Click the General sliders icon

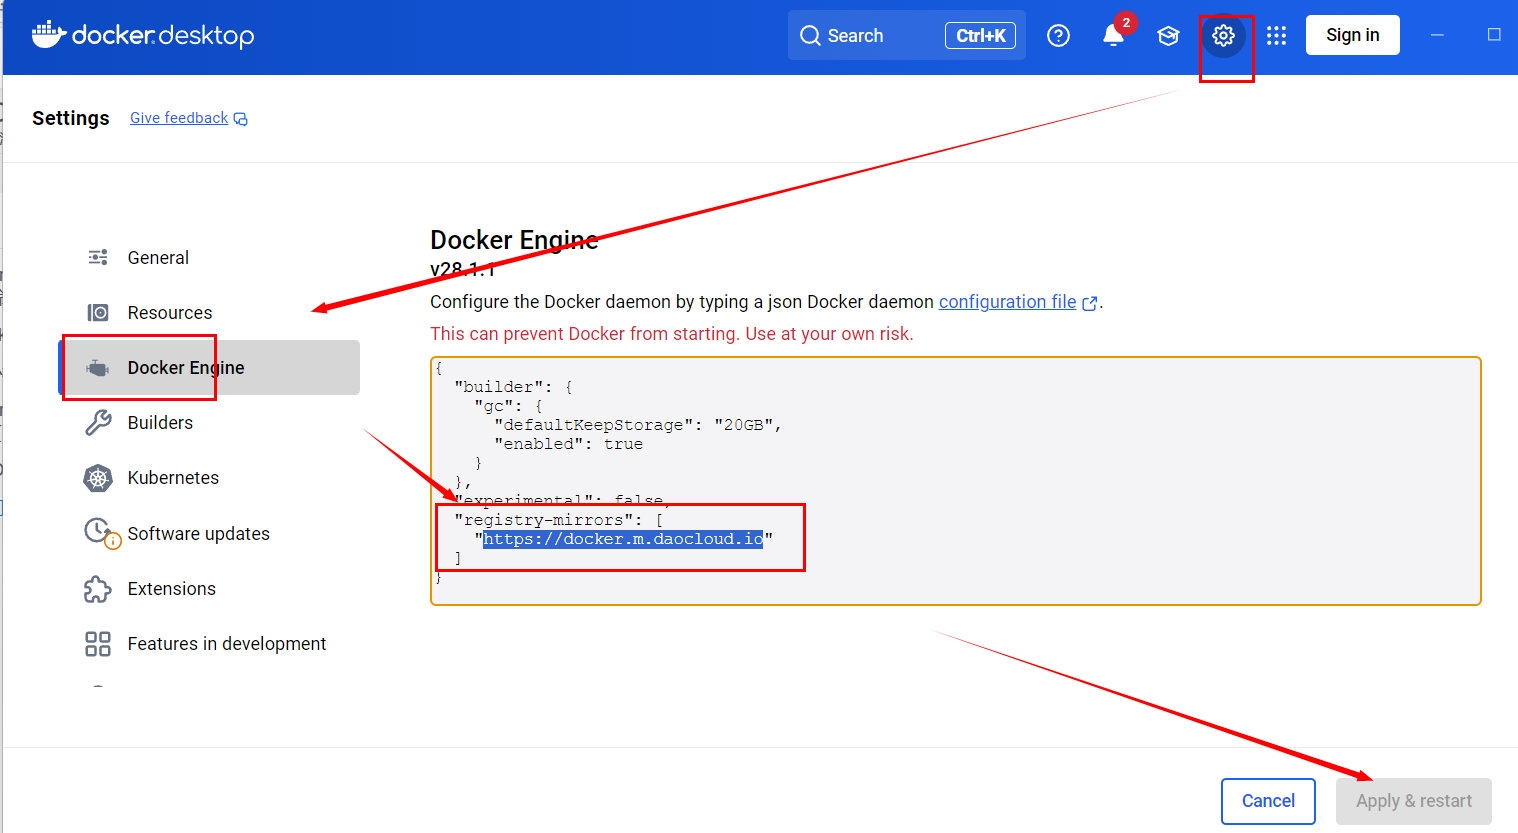(x=98, y=257)
